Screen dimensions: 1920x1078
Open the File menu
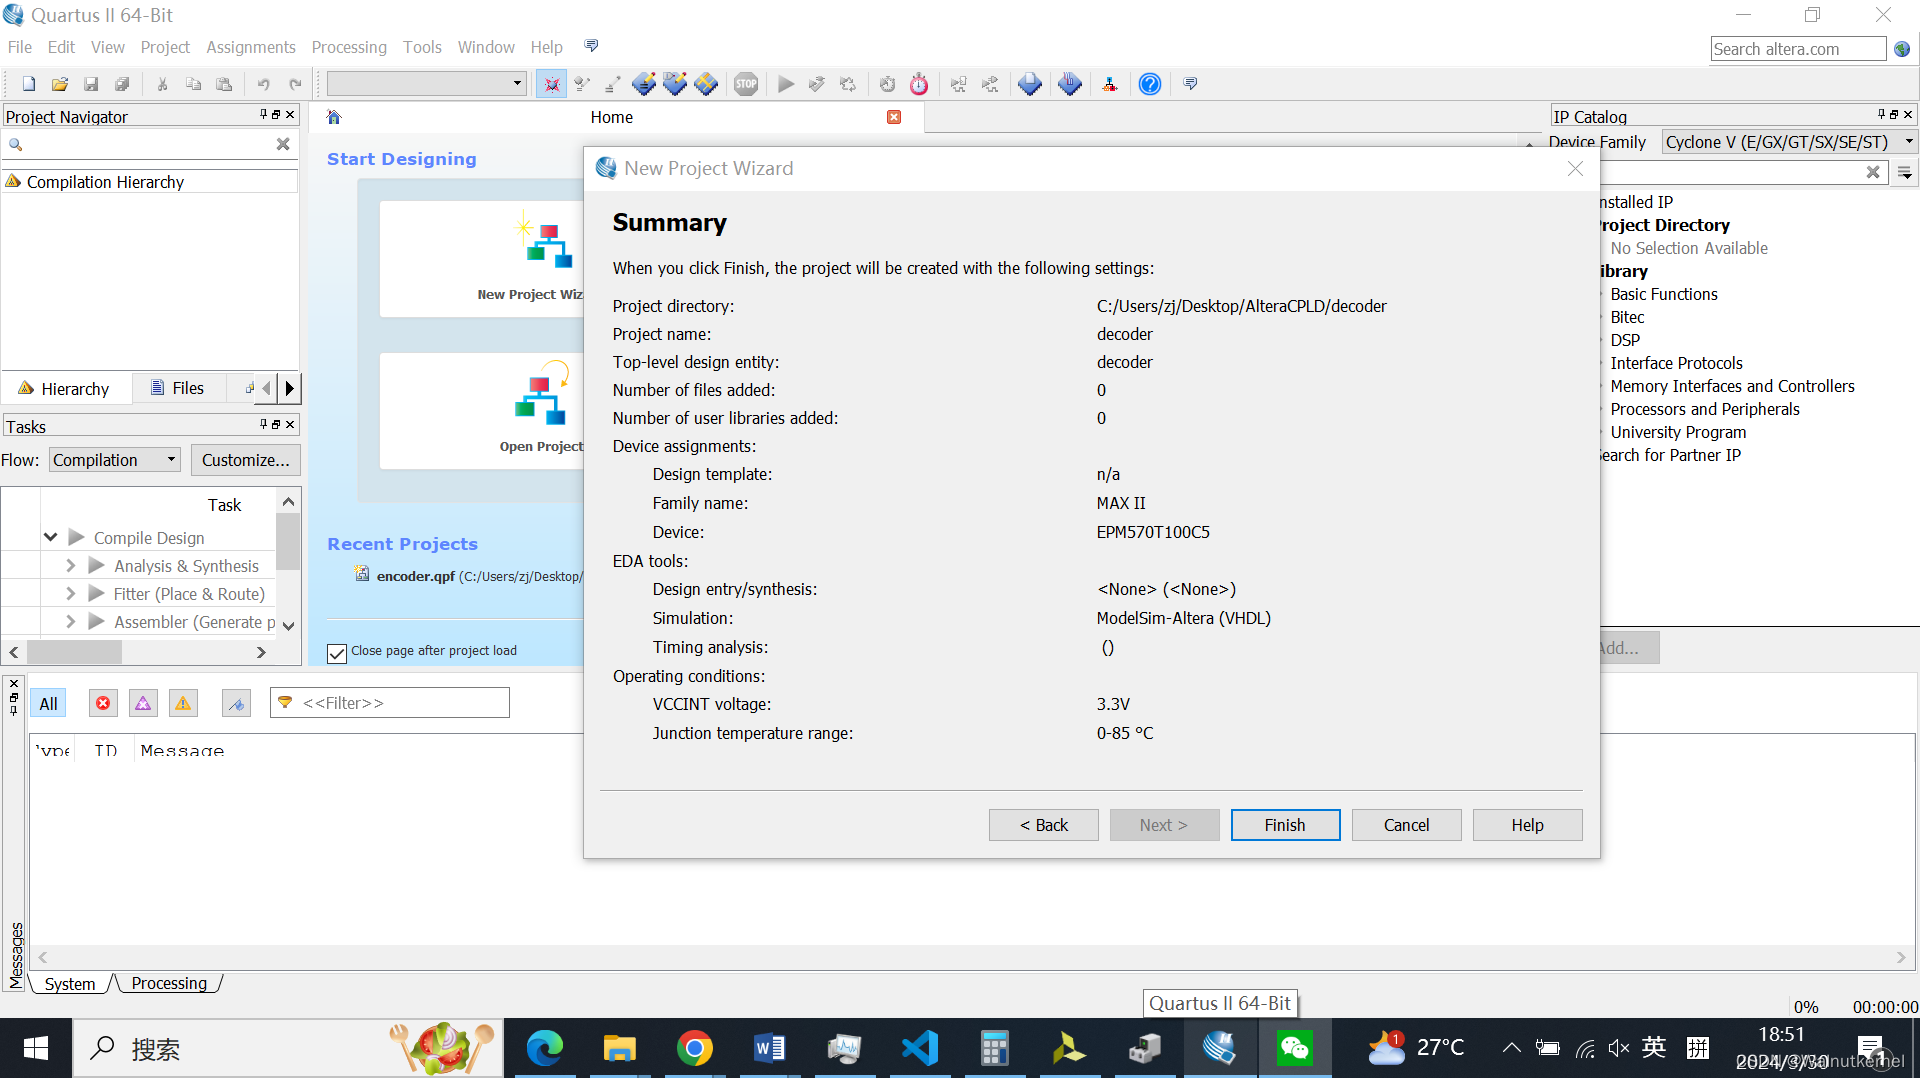(x=19, y=47)
